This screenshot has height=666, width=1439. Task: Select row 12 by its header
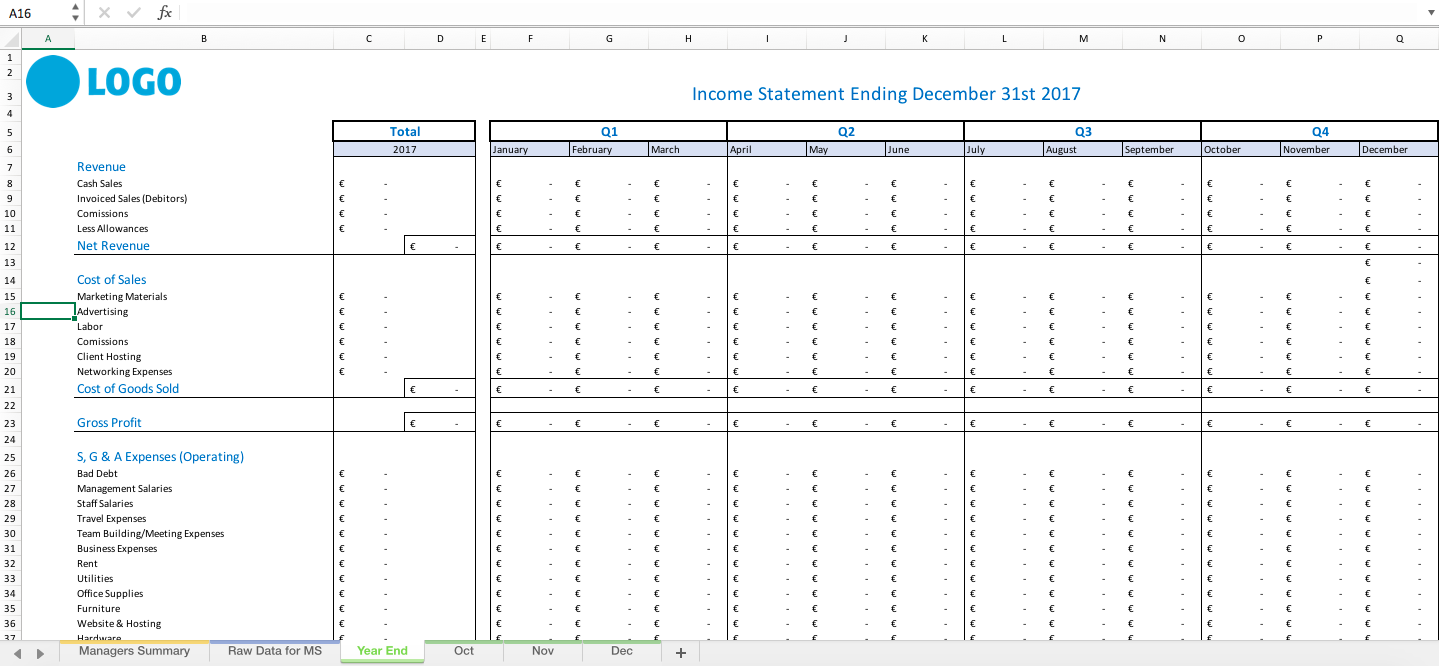pyautogui.click(x=9, y=245)
